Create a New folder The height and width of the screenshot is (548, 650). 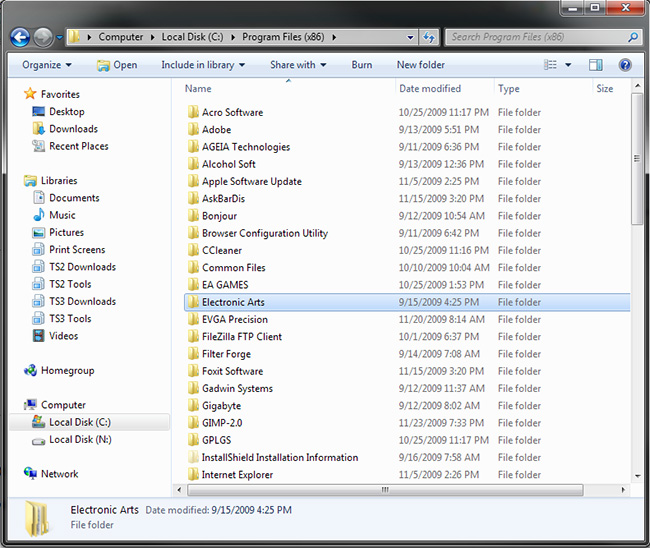pos(420,65)
